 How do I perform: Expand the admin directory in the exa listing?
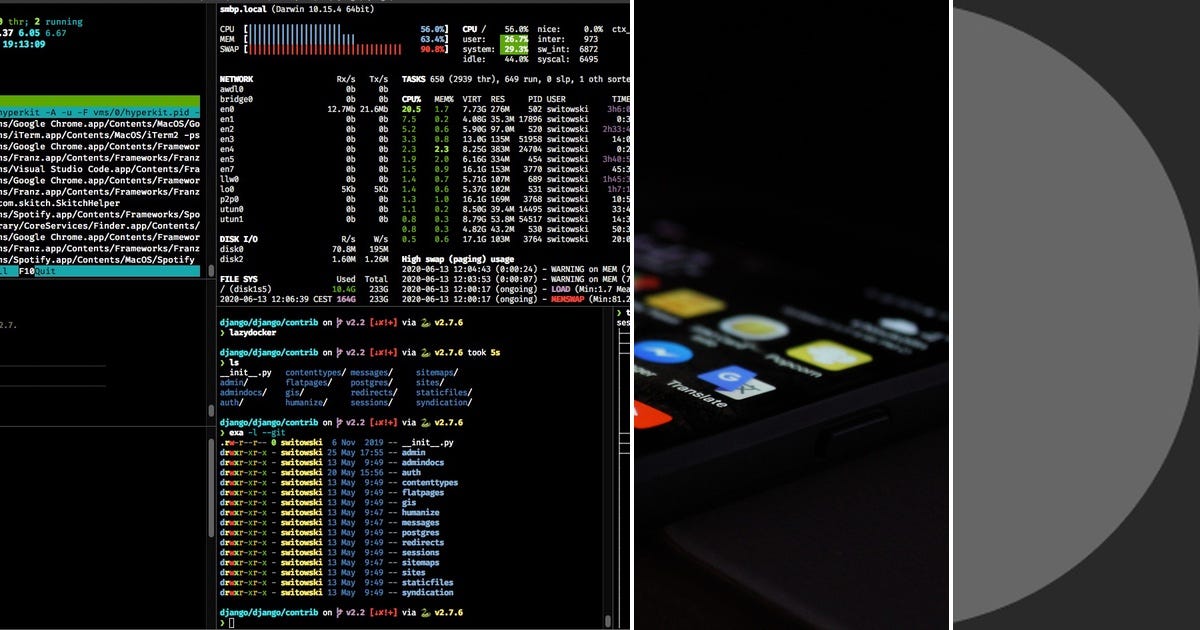point(412,452)
